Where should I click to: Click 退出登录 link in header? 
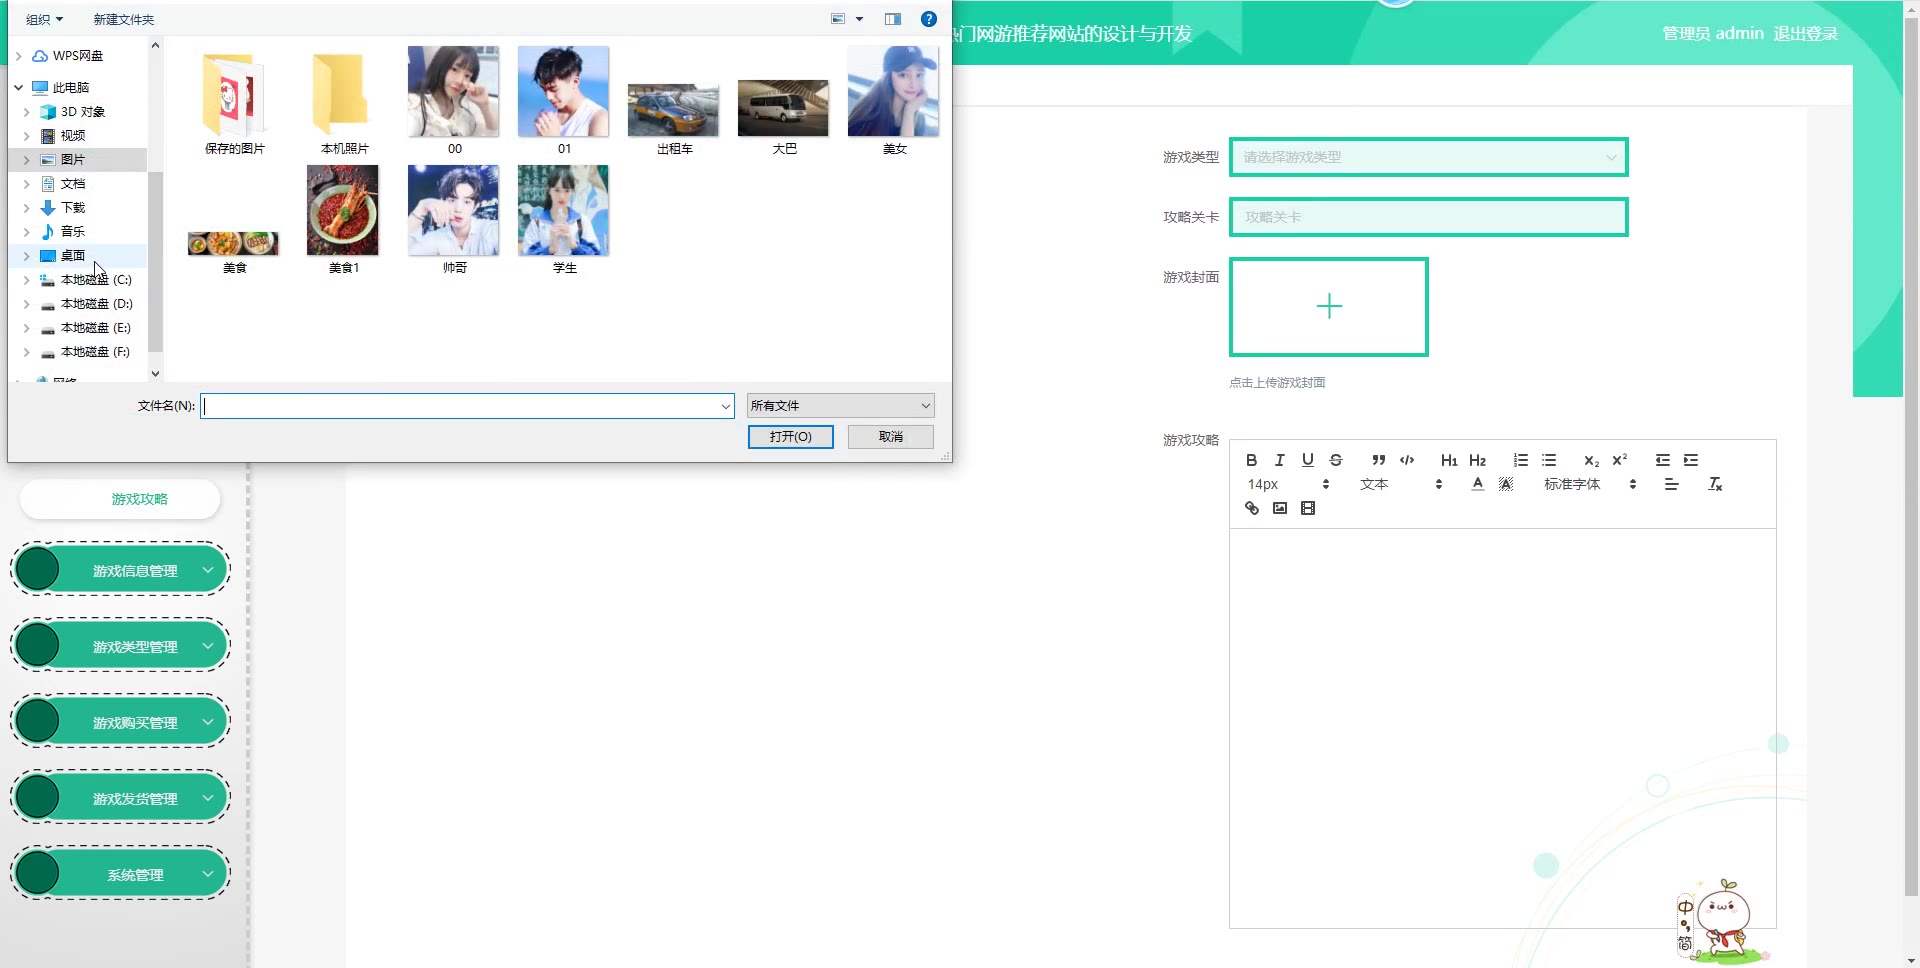(x=1806, y=33)
